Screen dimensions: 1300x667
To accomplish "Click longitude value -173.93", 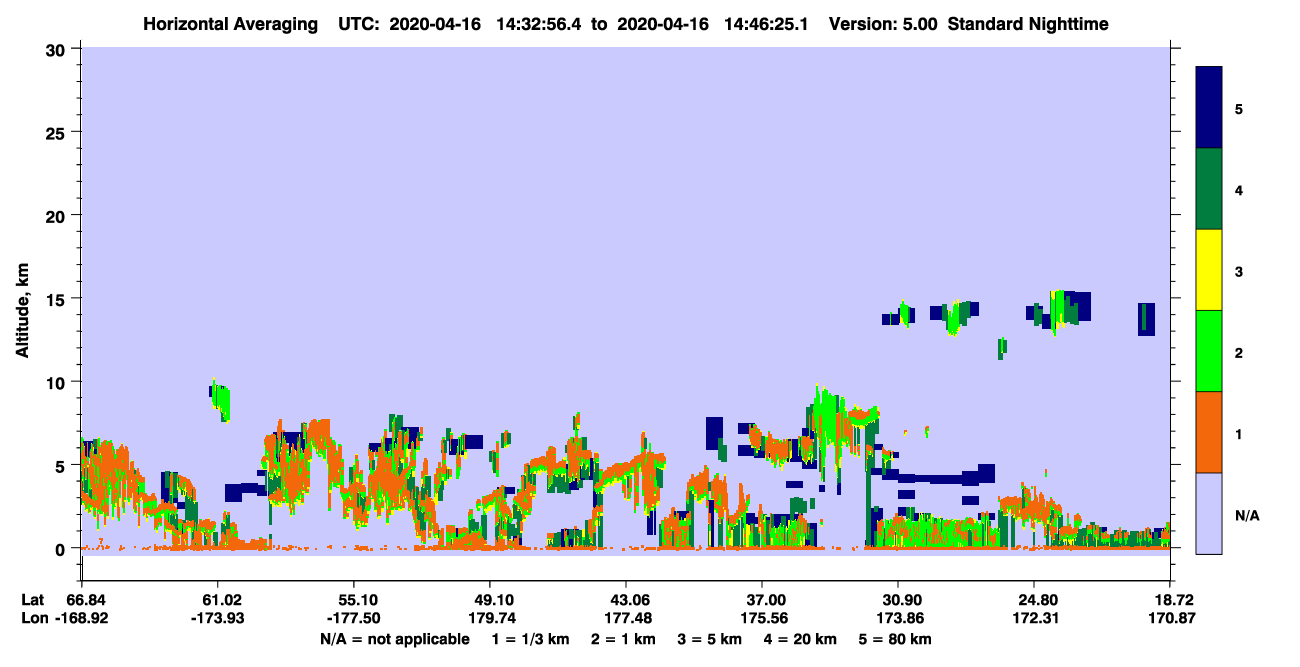I will pos(217,618).
